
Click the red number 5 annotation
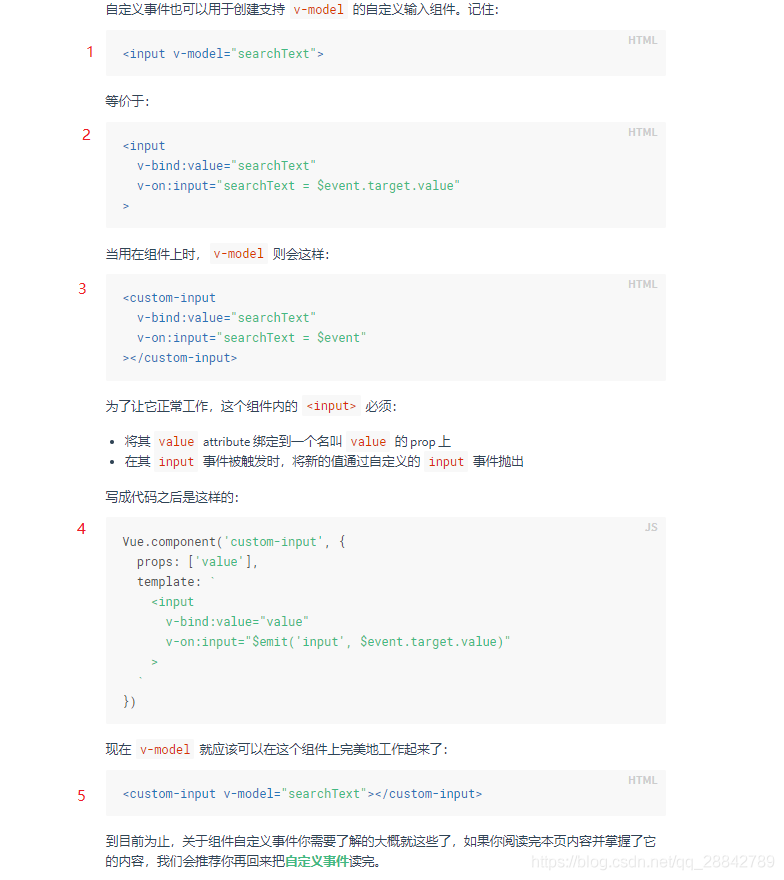82,796
